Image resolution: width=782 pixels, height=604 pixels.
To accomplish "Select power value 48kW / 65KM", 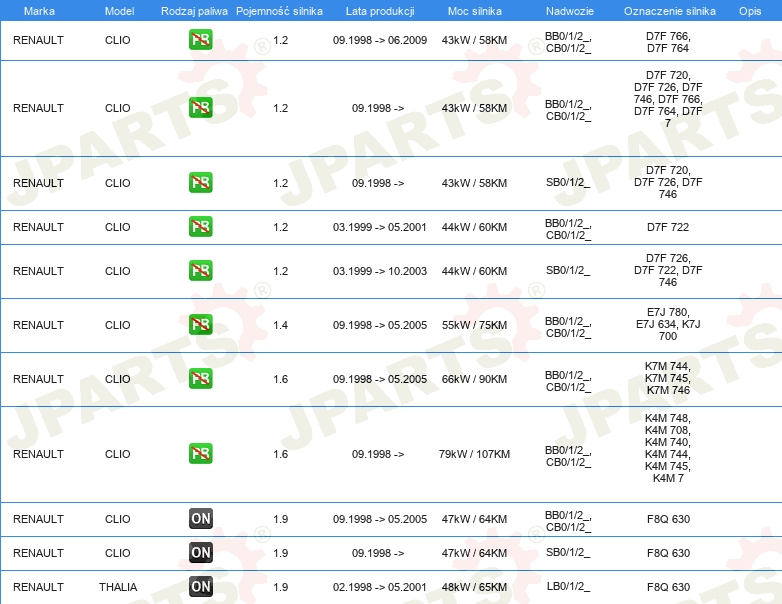I will click(x=474, y=588).
